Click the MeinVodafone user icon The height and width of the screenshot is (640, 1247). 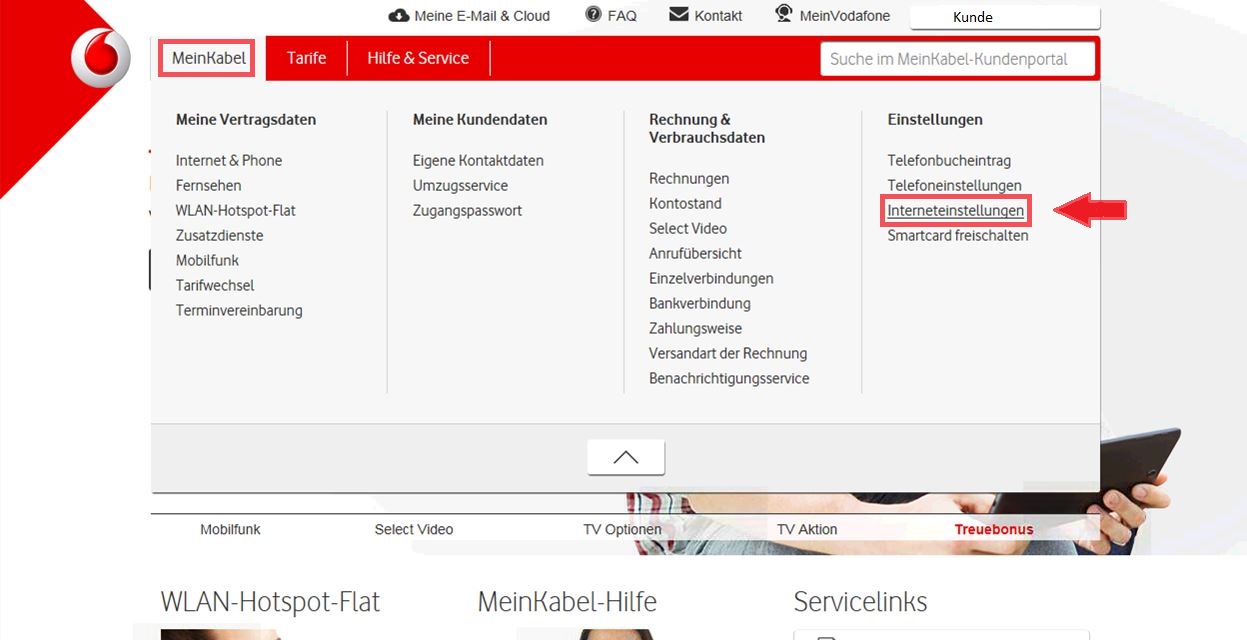pyautogui.click(x=784, y=14)
